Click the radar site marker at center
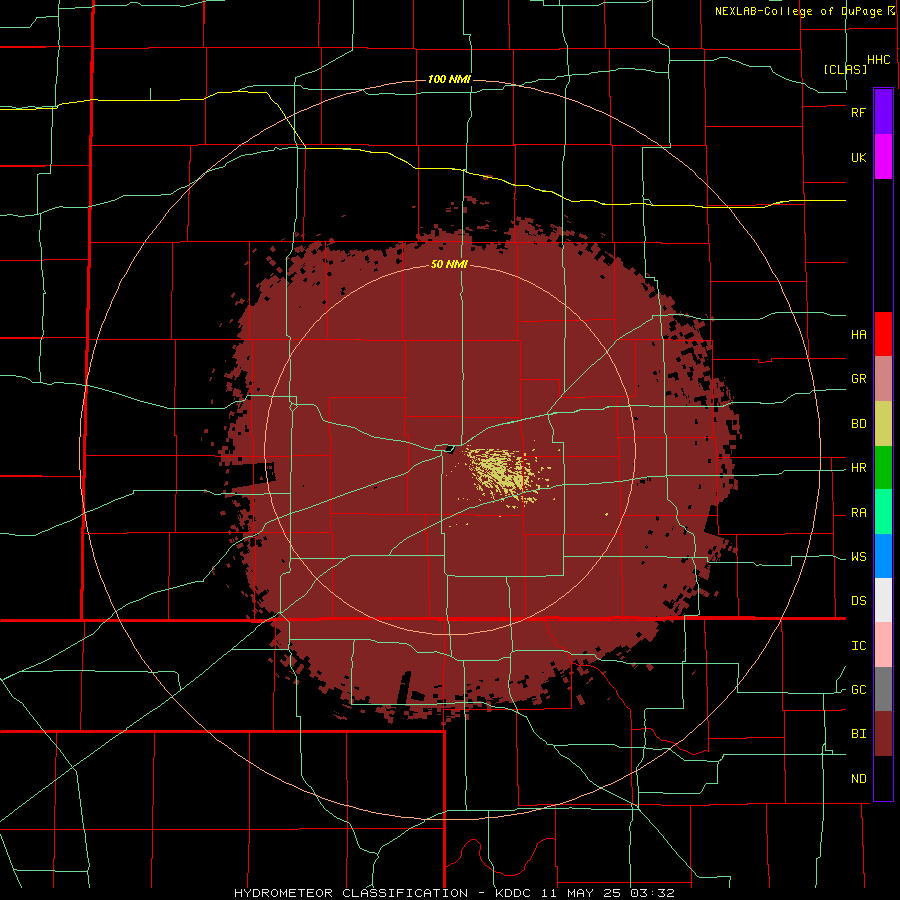 click(449, 448)
